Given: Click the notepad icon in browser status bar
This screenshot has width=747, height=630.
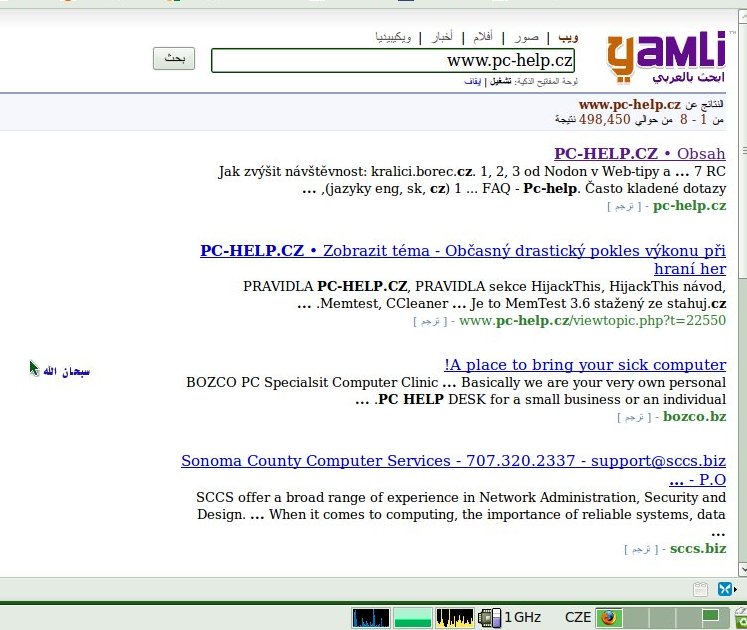Looking at the screenshot, I should [701, 589].
